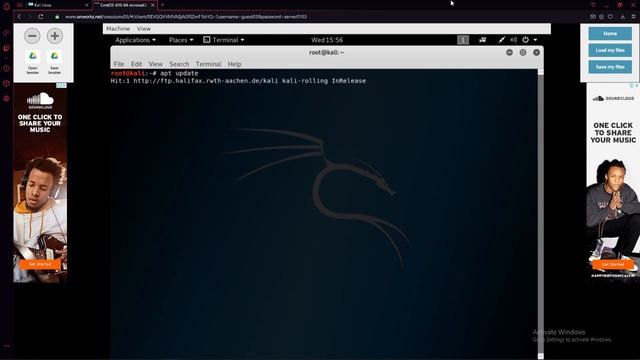Click the Twitch icon in Opera sidebar

point(6,48)
